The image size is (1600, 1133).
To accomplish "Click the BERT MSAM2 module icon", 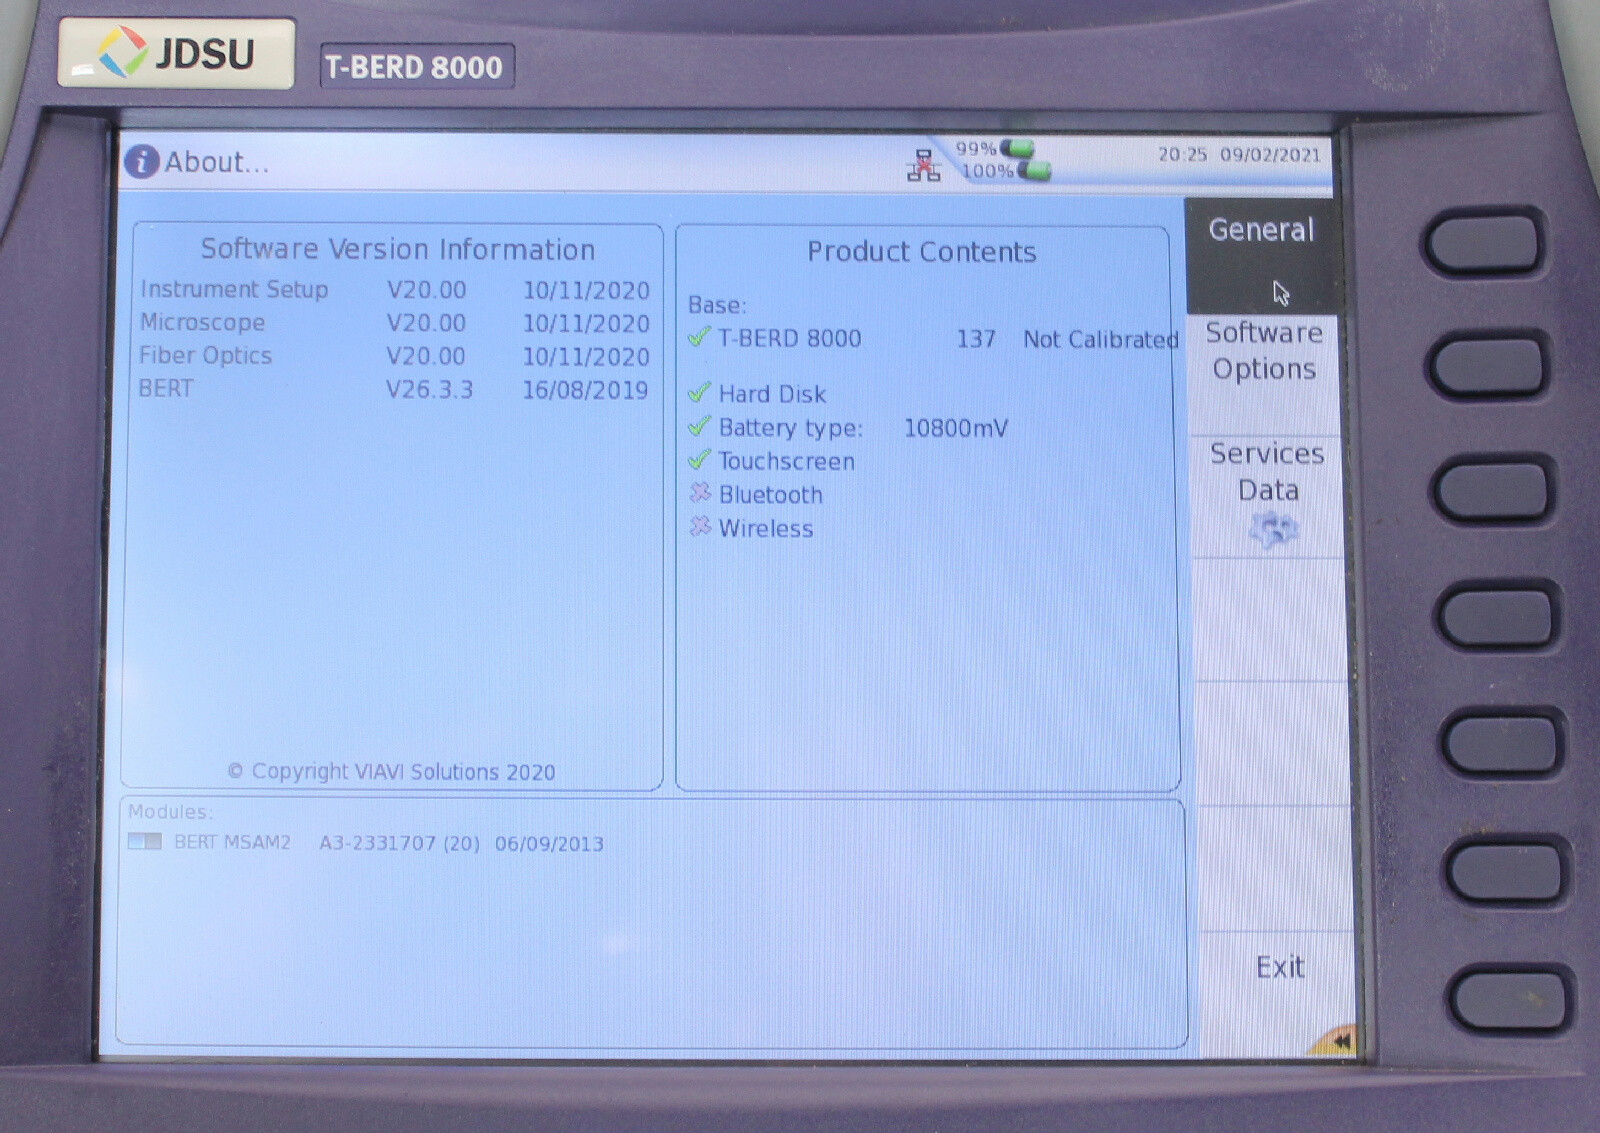I will point(144,842).
